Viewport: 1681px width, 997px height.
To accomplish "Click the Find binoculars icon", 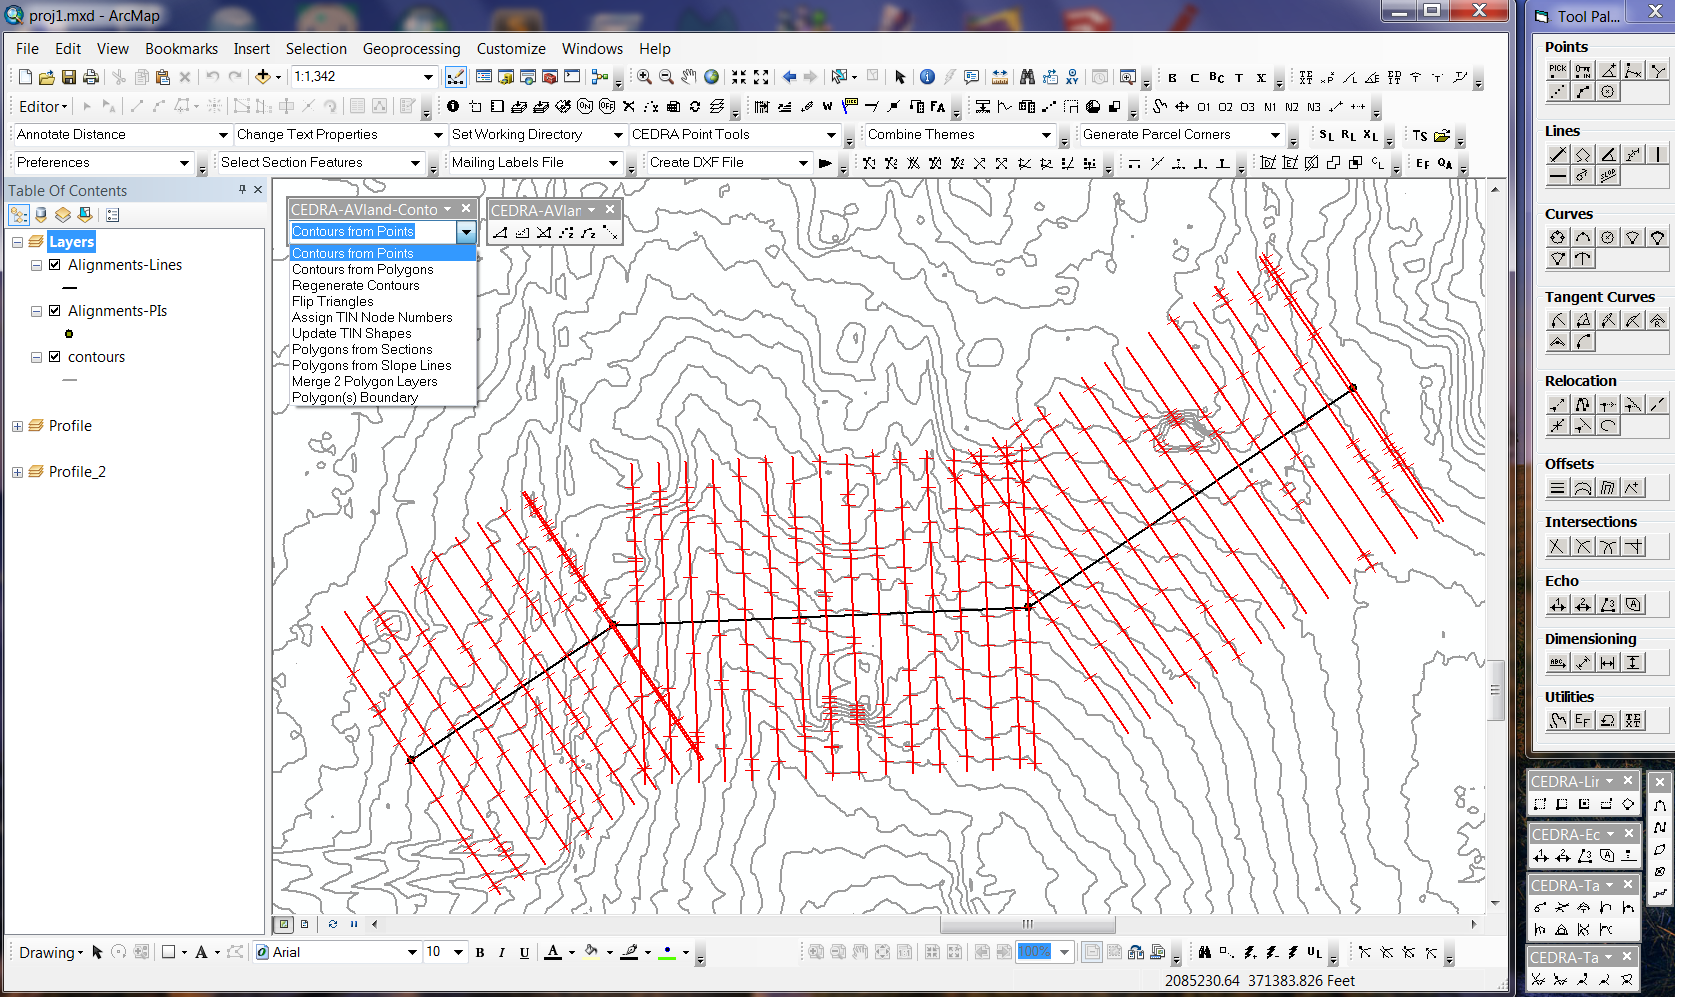I will (x=1027, y=77).
